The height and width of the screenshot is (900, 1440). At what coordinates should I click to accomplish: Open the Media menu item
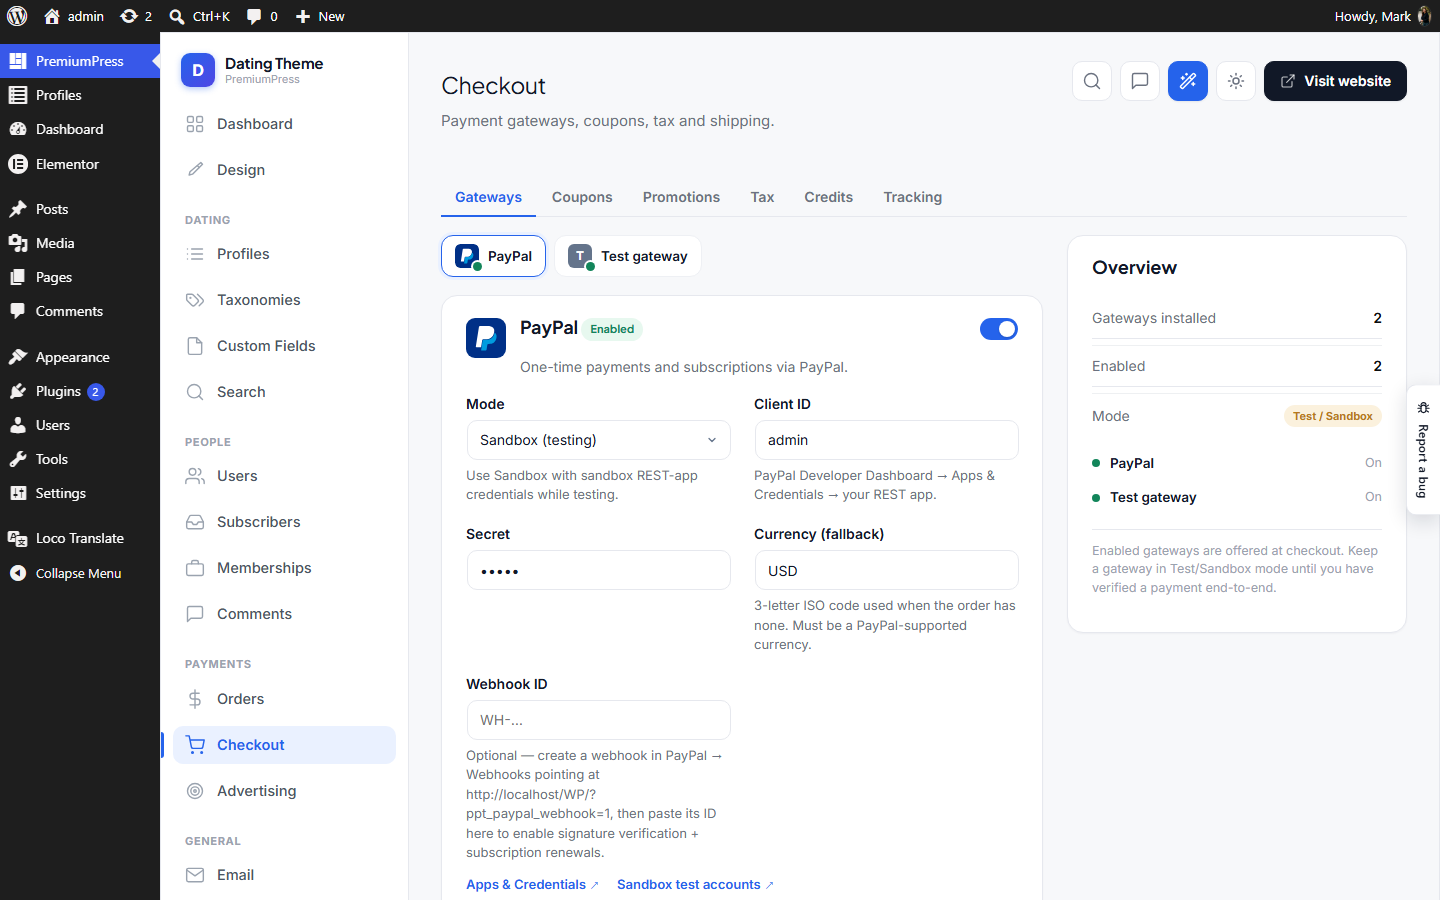80,243
